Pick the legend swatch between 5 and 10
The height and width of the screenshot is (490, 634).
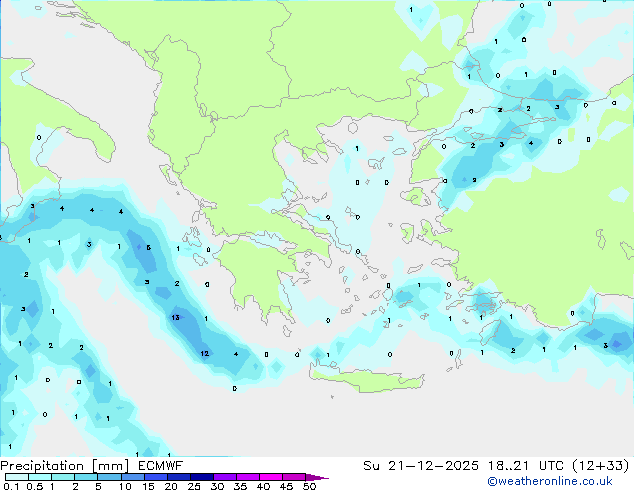tap(109, 477)
